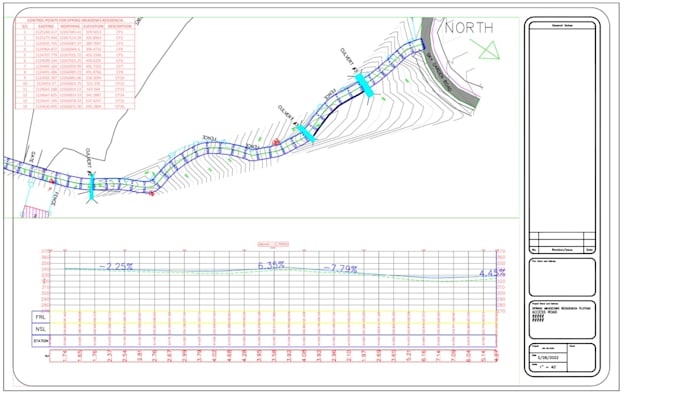Select the FRL row label in profile
This screenshot has width=680, height=393.
[x=40, y=317]
